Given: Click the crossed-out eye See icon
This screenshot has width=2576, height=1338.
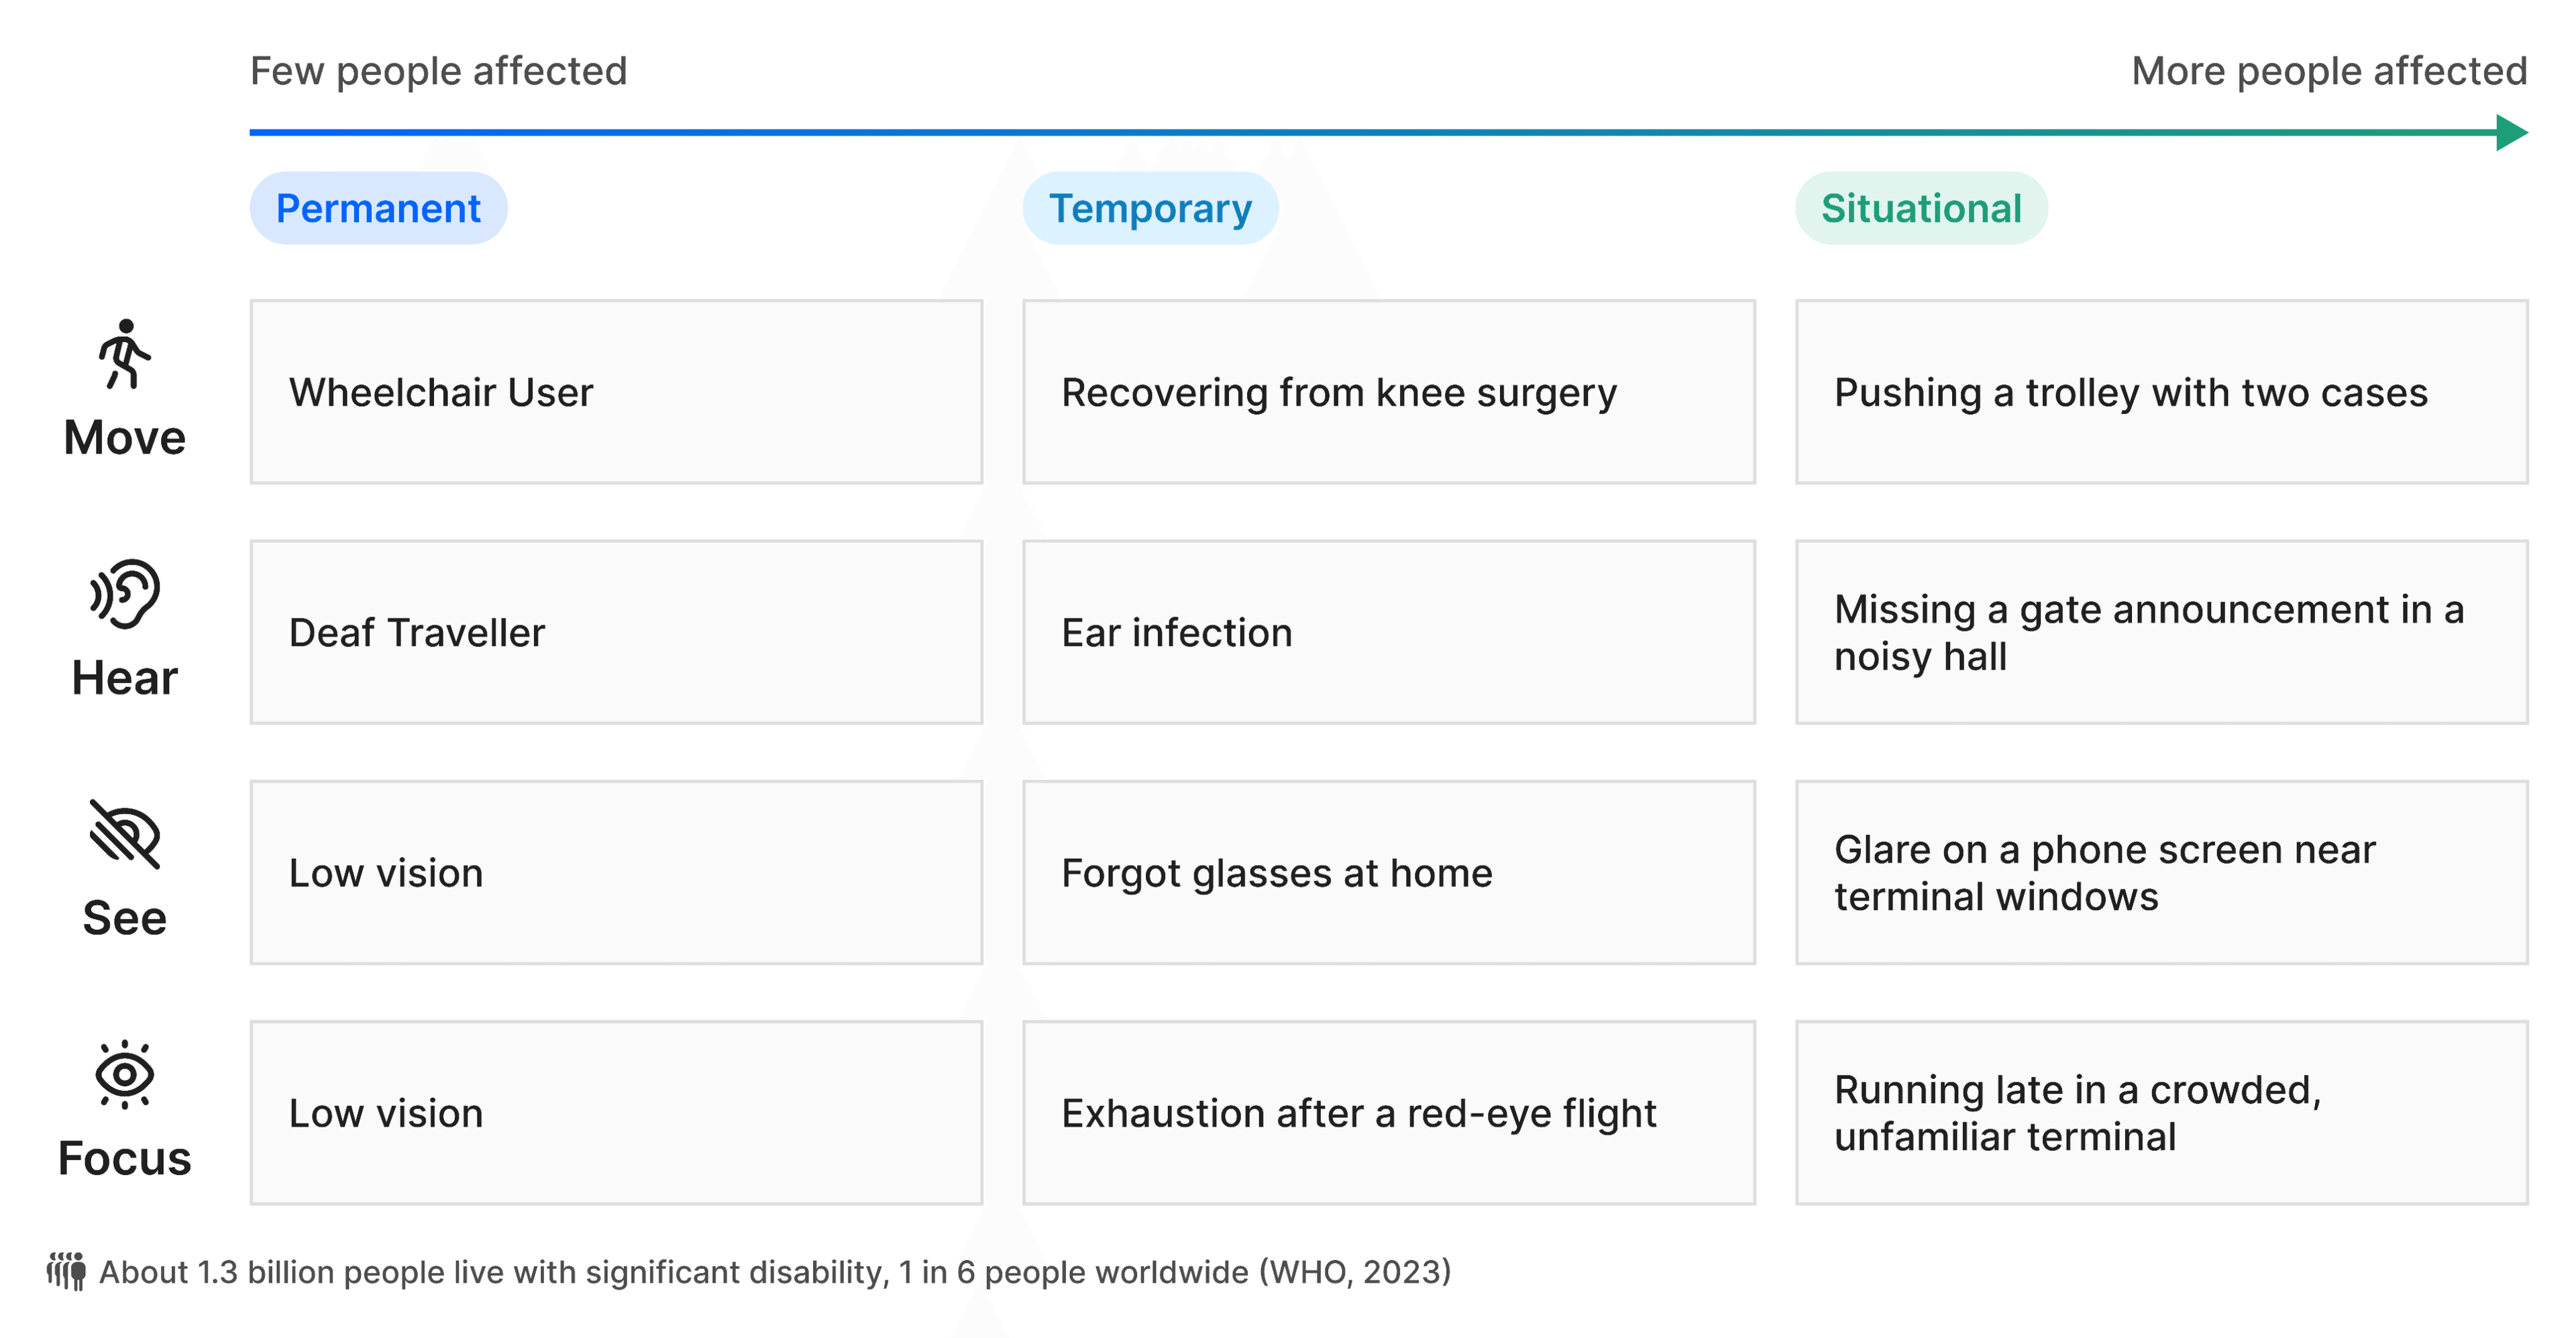Looking at the screenshot, I should tap(124, 834).
